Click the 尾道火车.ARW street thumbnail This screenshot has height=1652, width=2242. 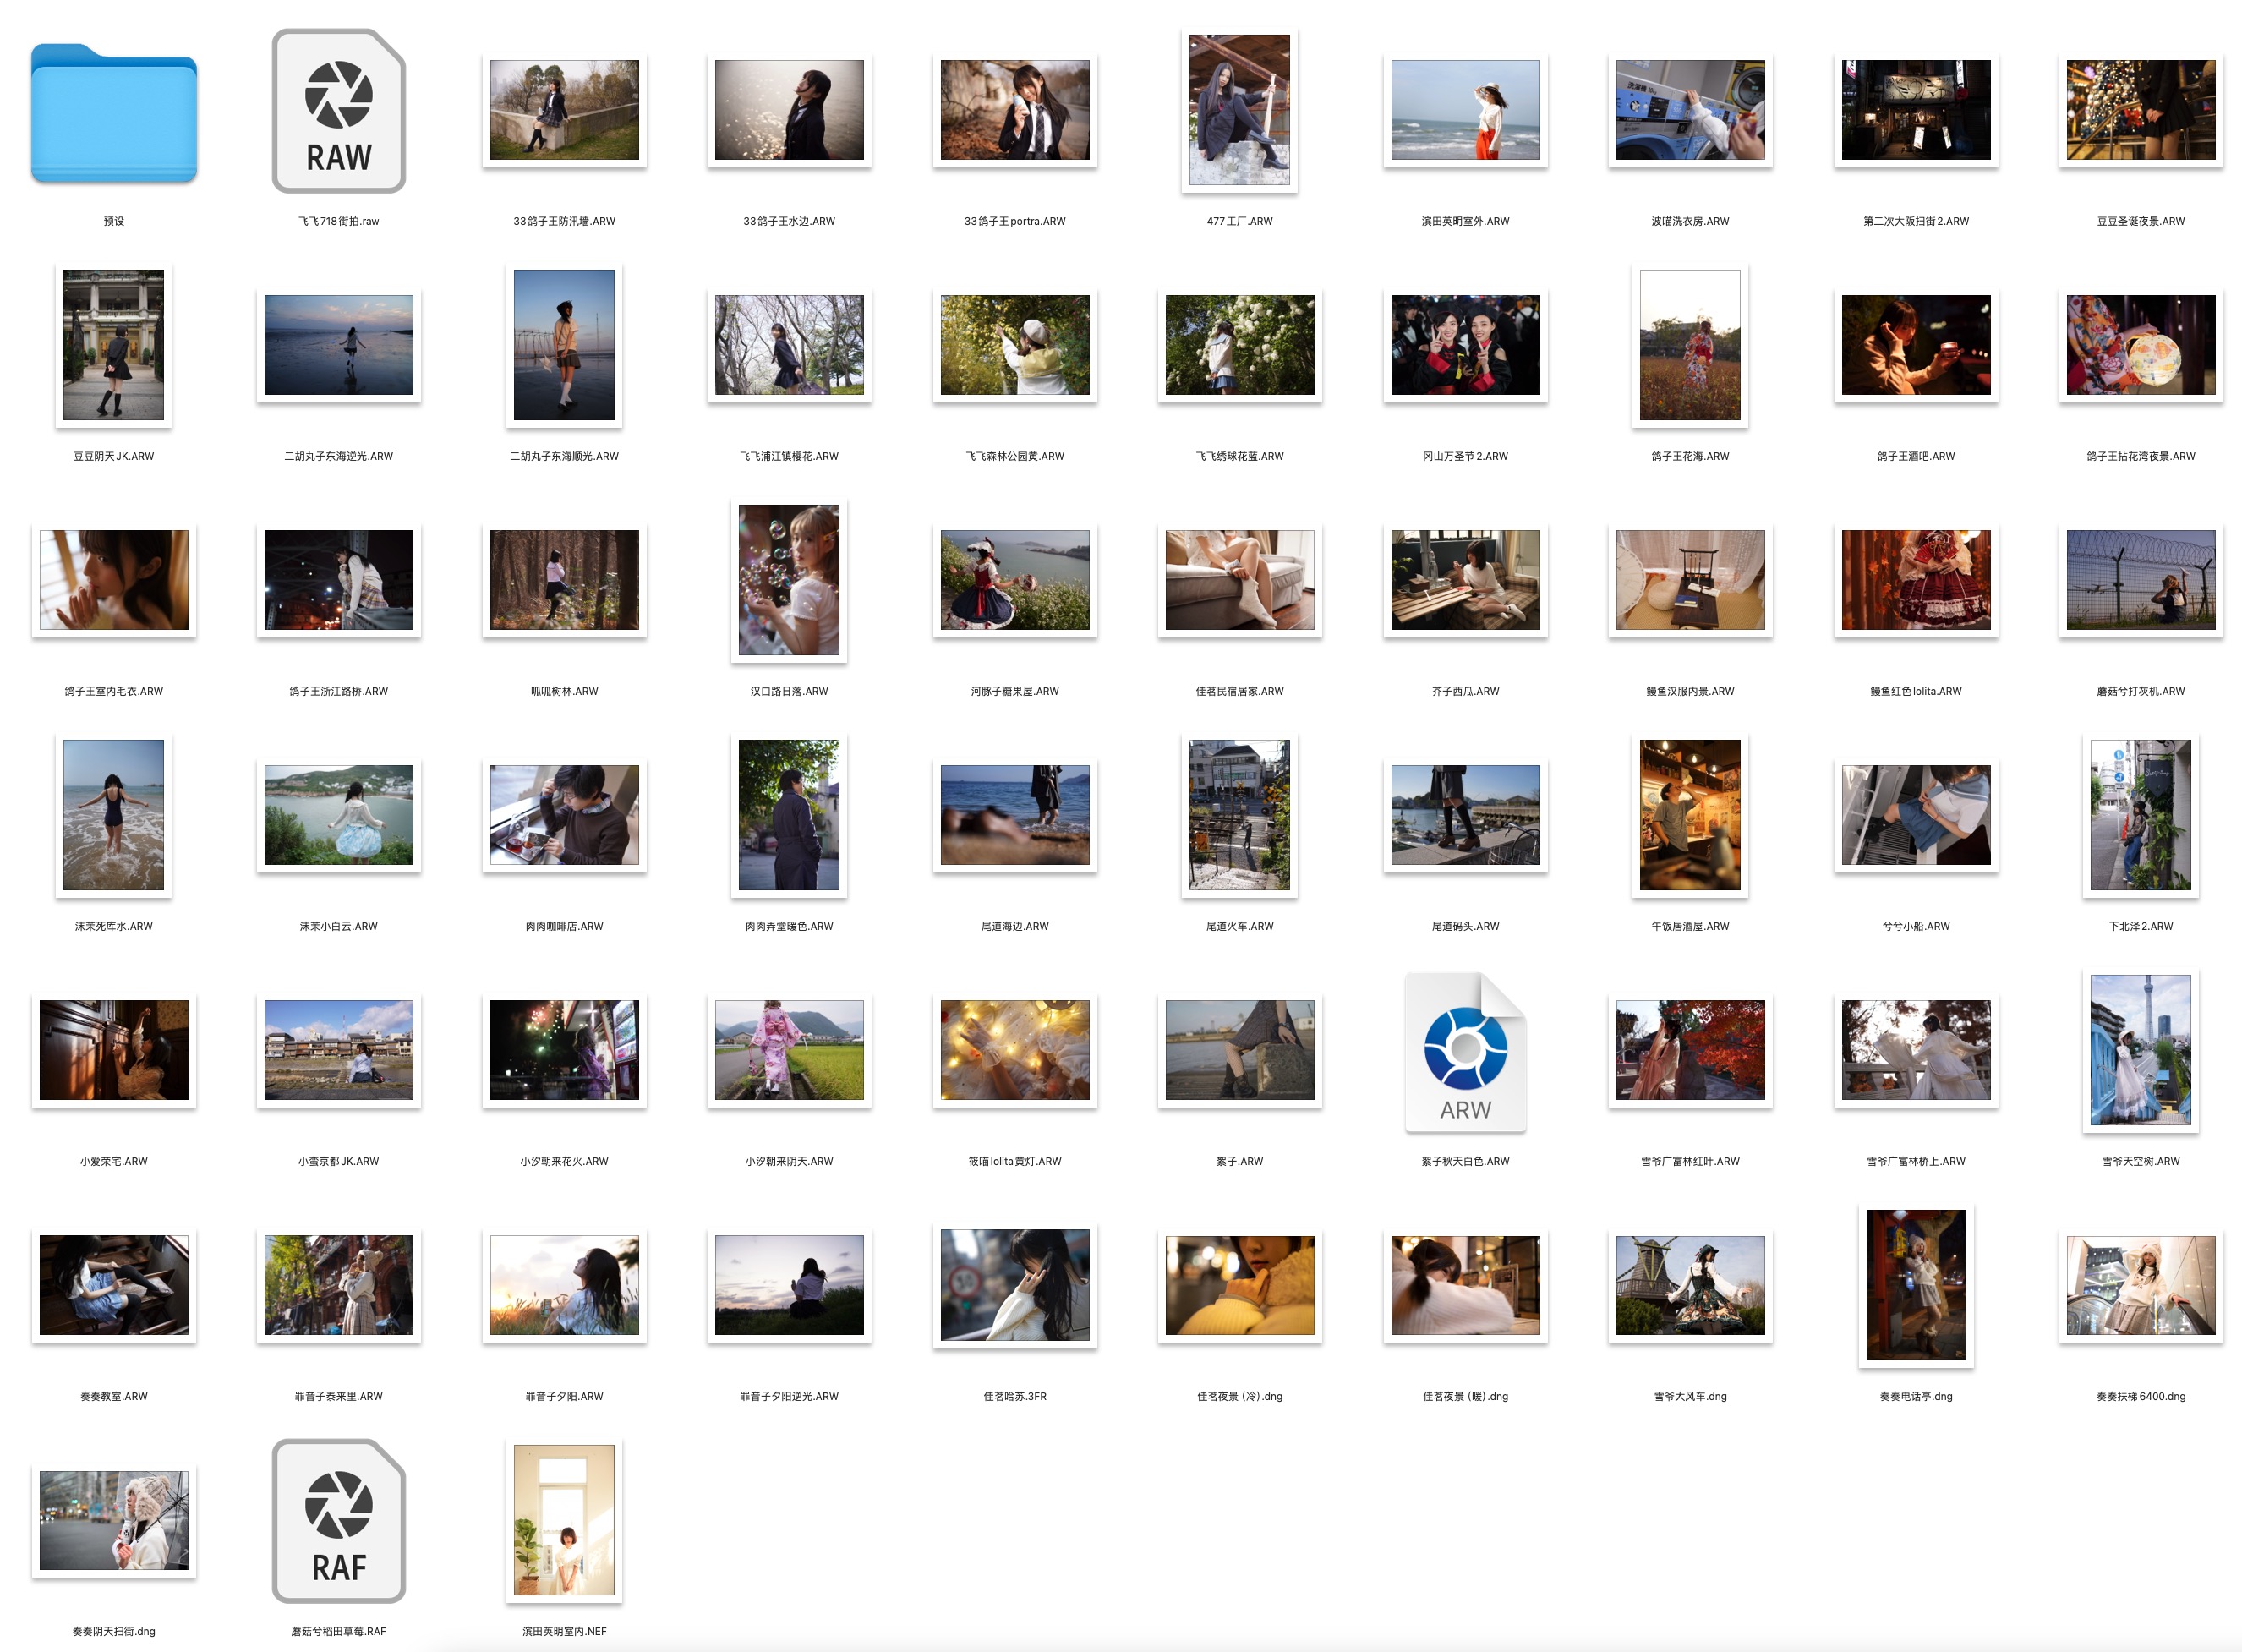pos(1239,815)
